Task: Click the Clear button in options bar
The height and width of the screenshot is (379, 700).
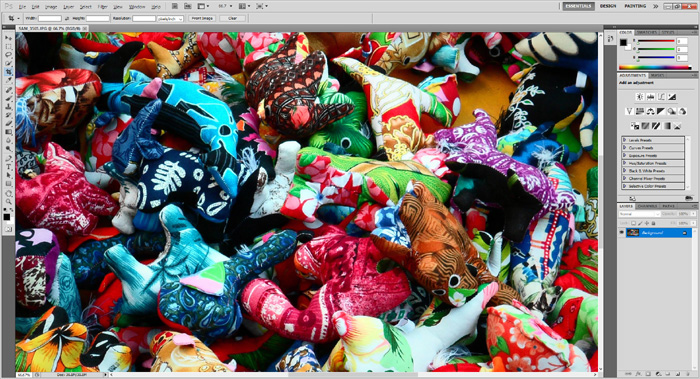Action: 232,18
